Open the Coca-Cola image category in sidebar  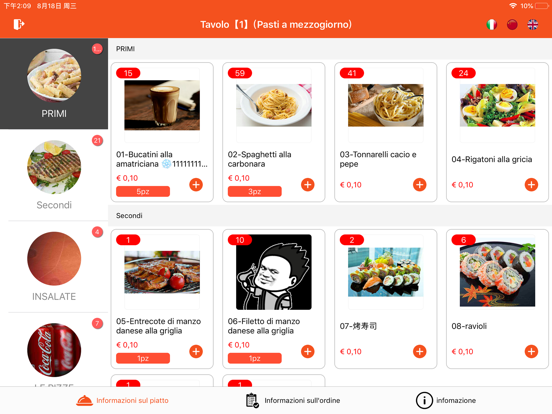(54, 350)
